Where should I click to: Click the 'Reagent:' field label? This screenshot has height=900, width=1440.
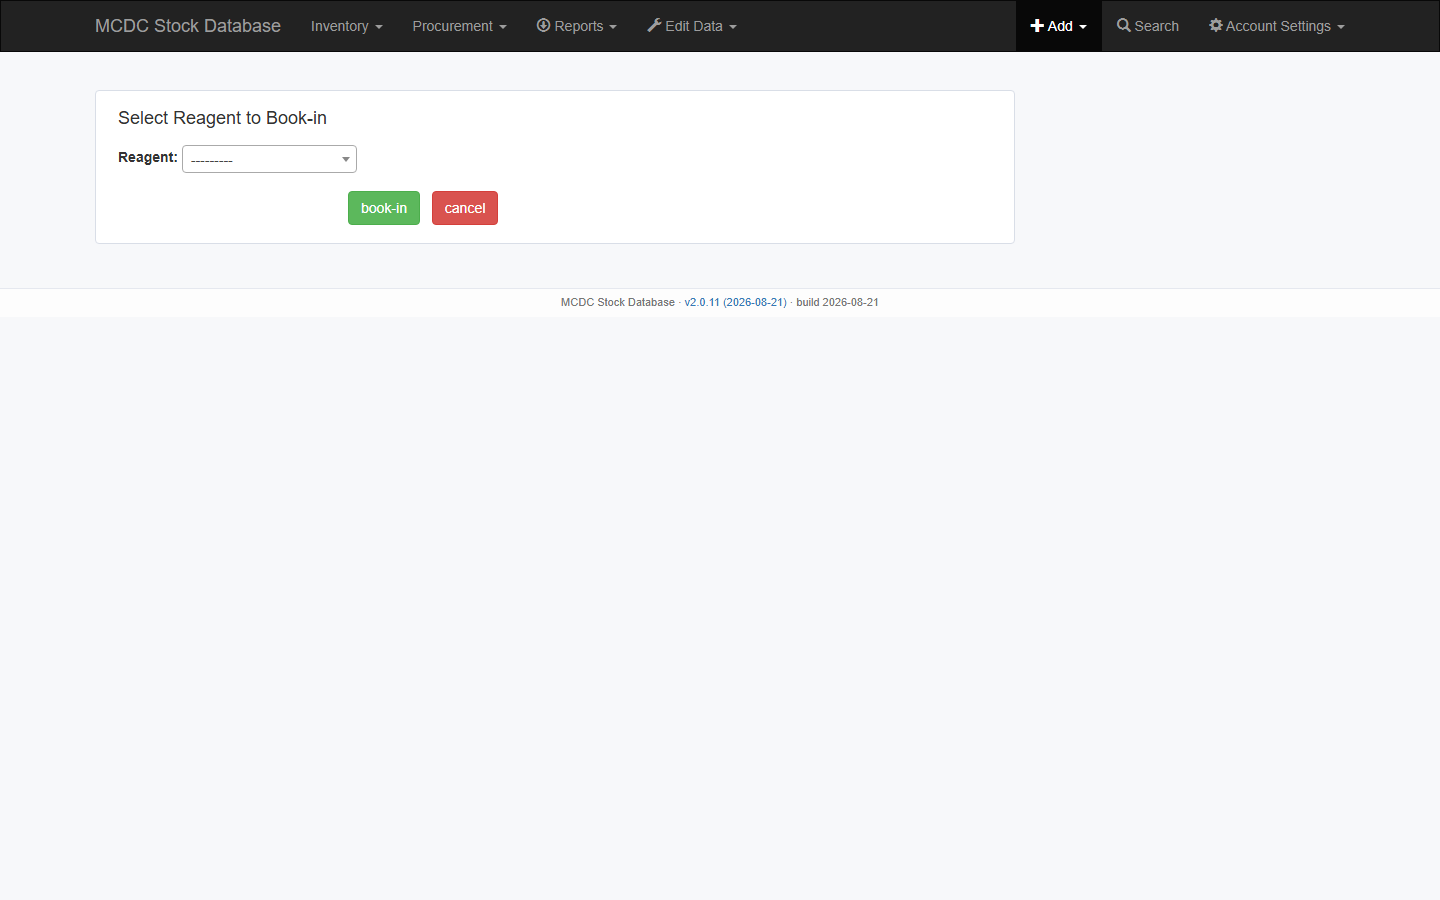[148, 157]
